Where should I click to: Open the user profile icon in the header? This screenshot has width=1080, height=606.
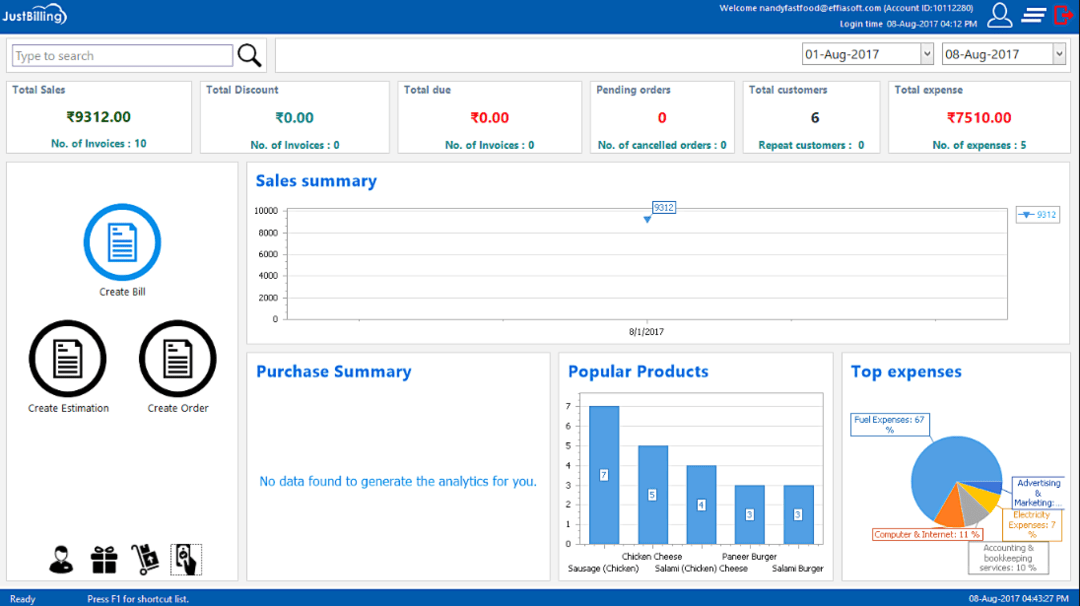coord(998,15)
